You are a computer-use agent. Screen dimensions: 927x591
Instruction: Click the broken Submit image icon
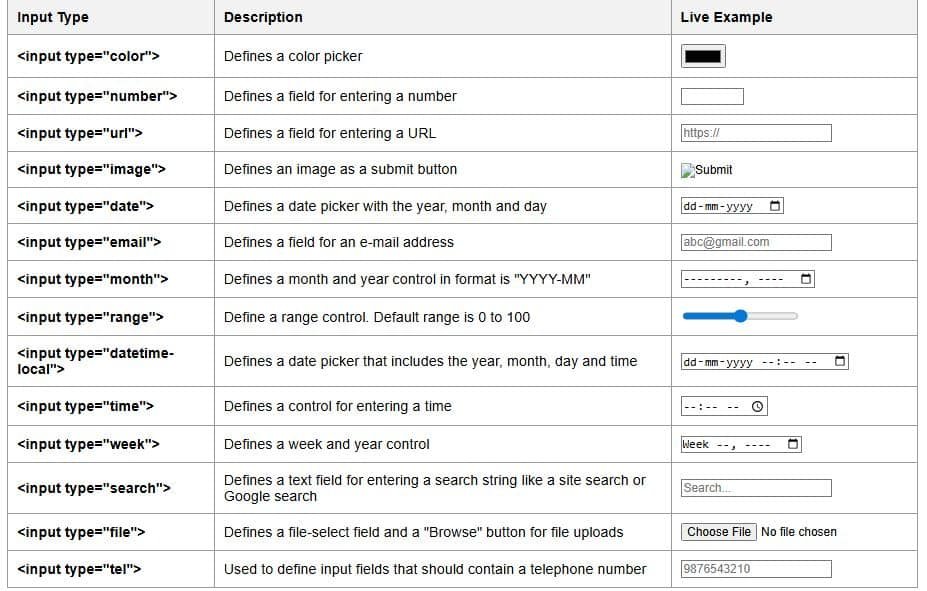tap(686, 170)
